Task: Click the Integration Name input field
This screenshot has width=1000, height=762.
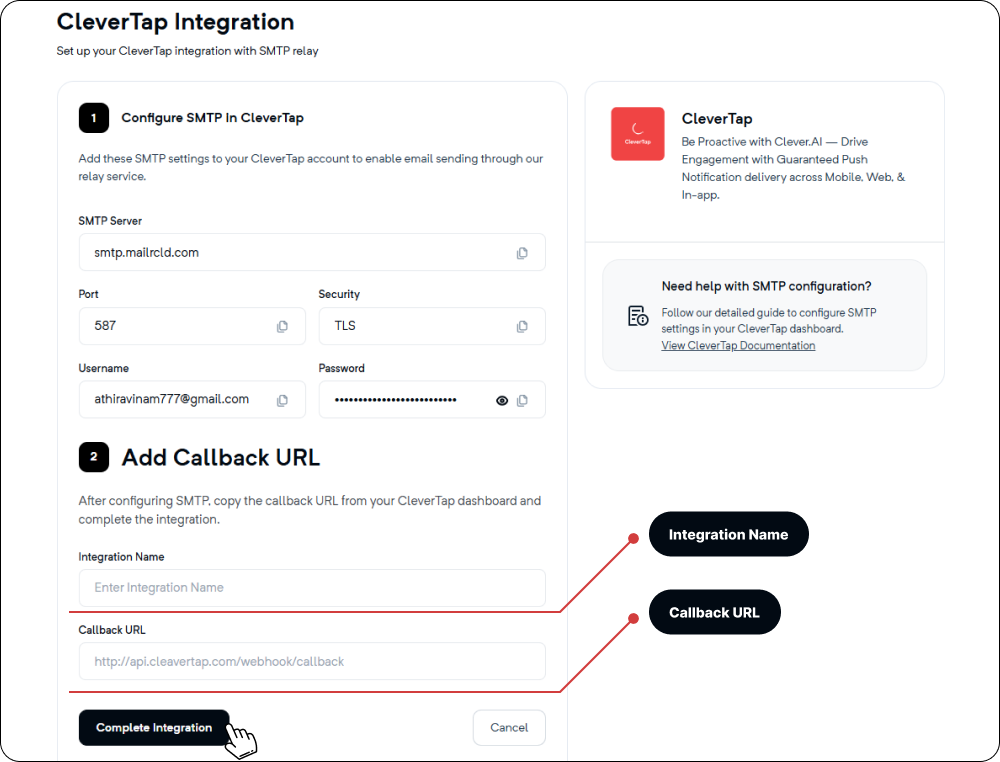Action: [x=312, y=587]
